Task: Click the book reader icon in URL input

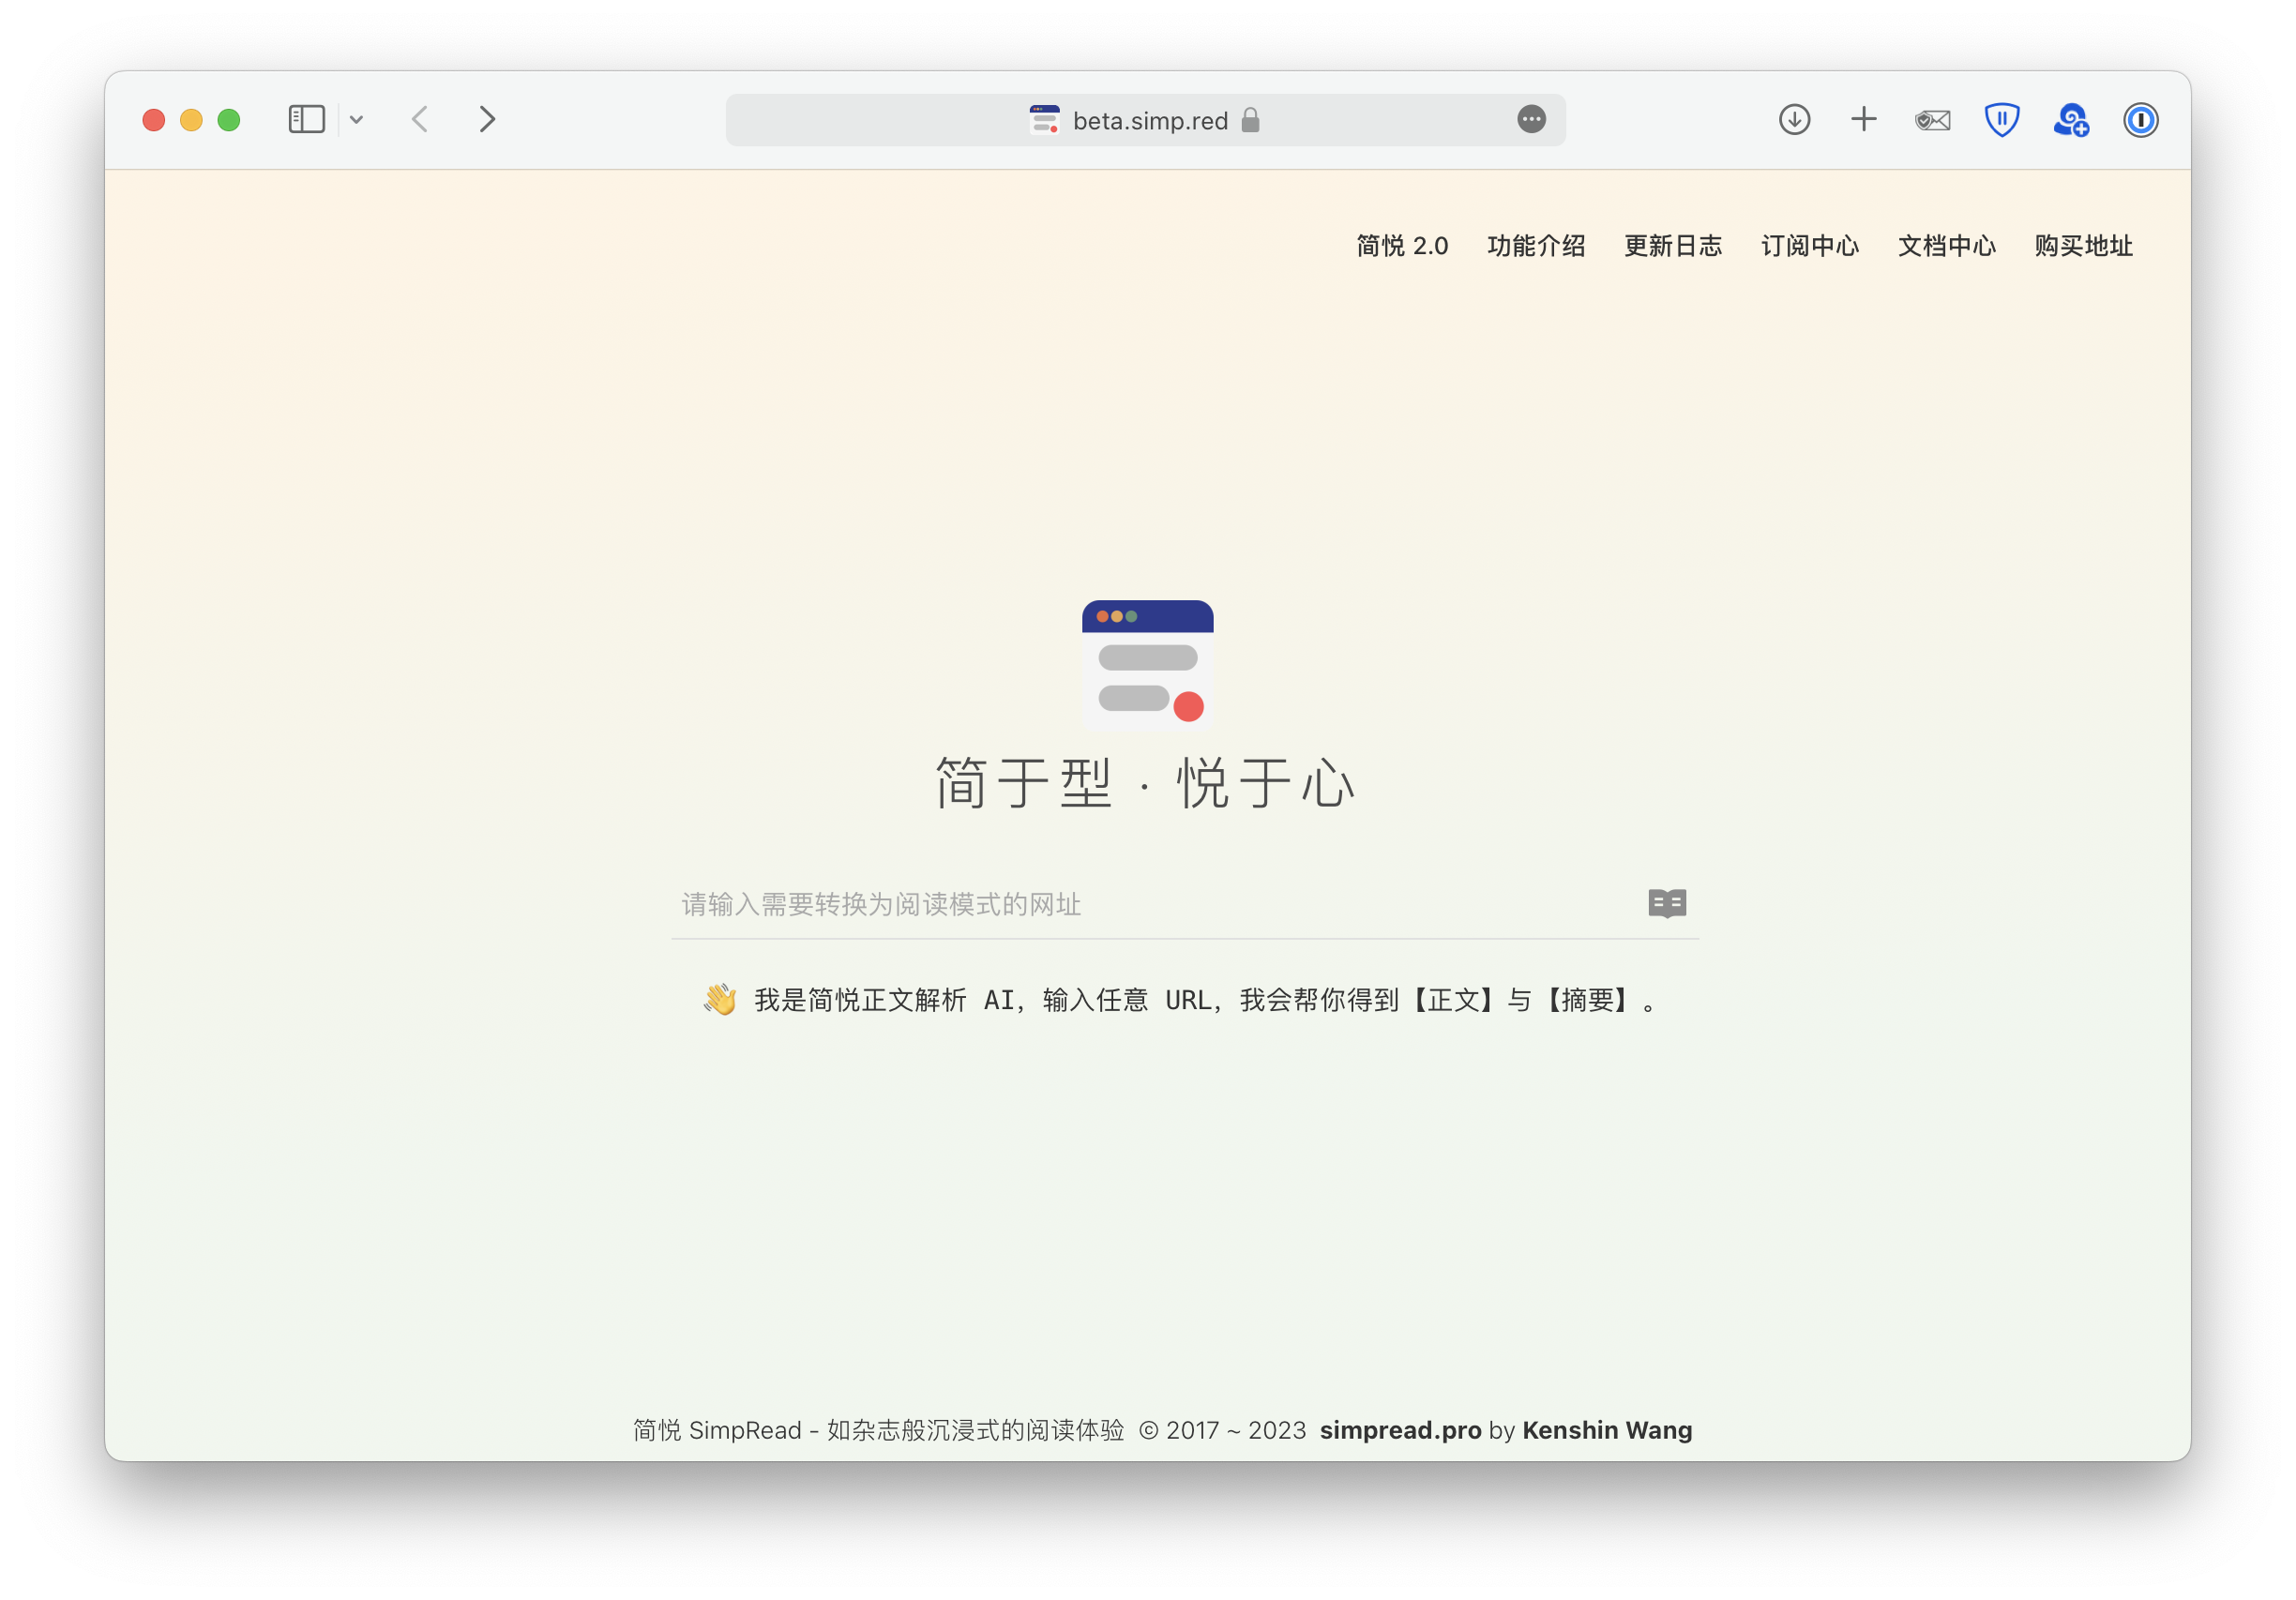Action: pyautogui.click(x=1667, y=903)
